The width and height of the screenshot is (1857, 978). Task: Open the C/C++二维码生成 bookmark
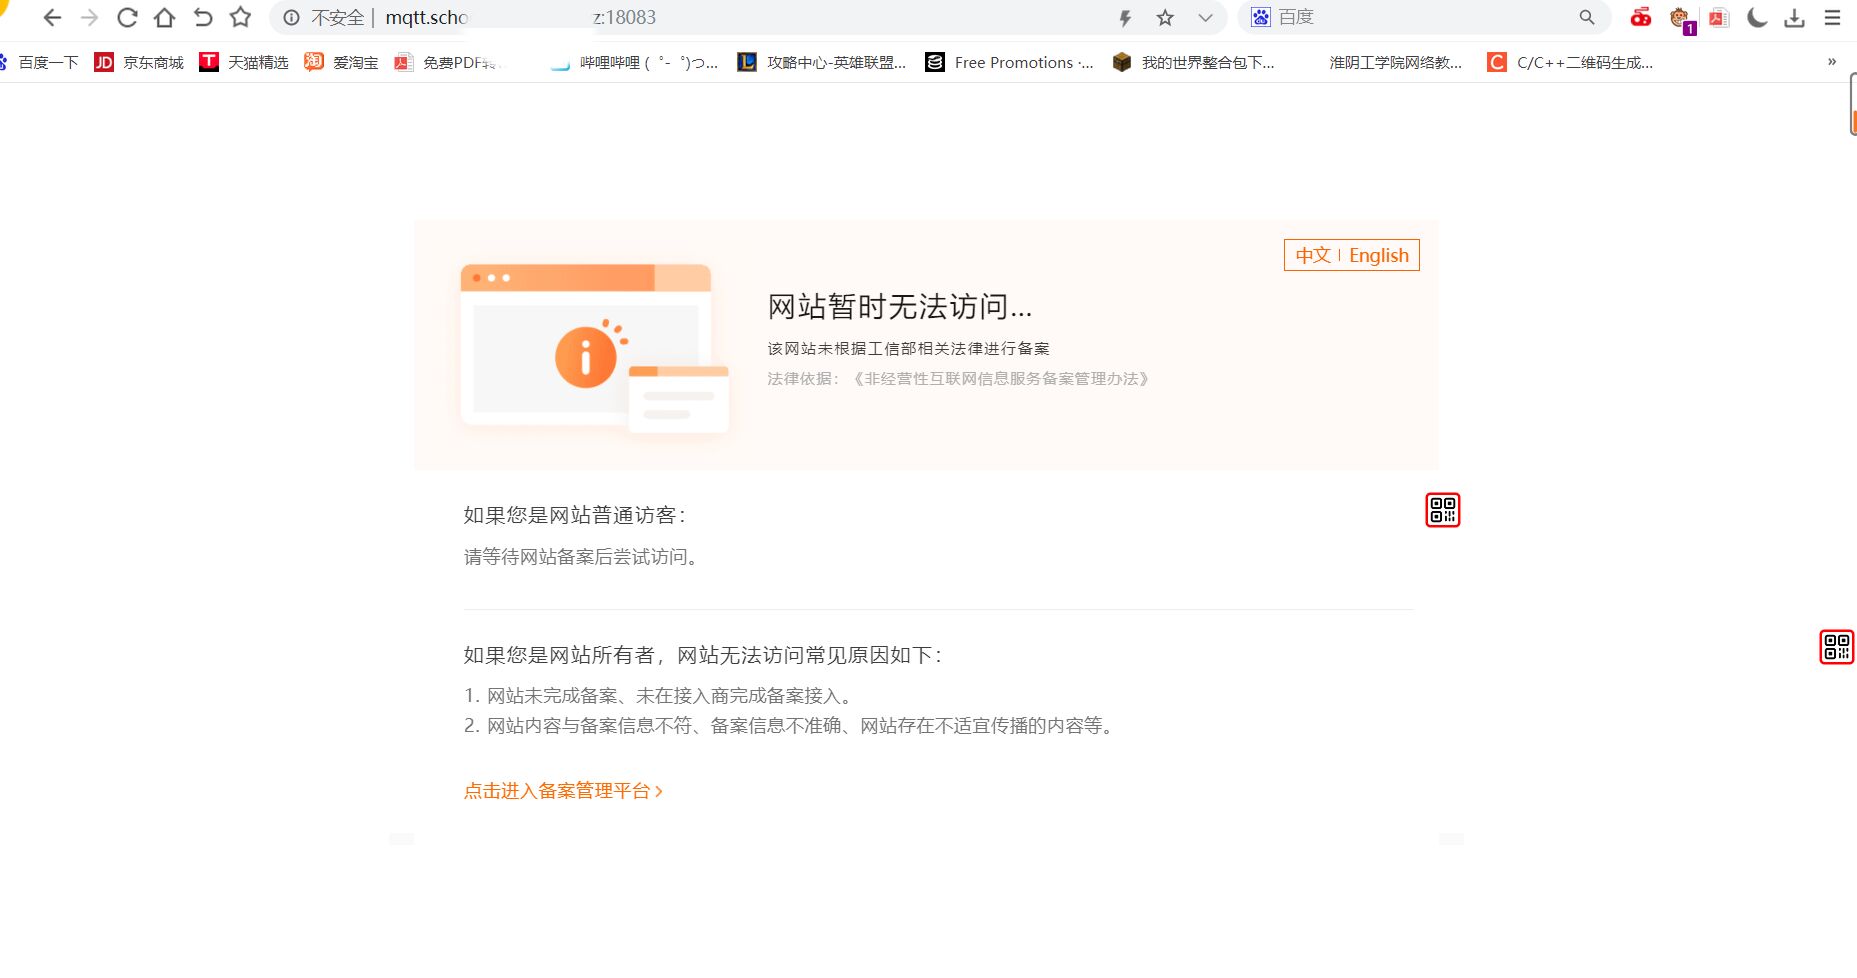pyautogui.click(x=1570, y=62)
